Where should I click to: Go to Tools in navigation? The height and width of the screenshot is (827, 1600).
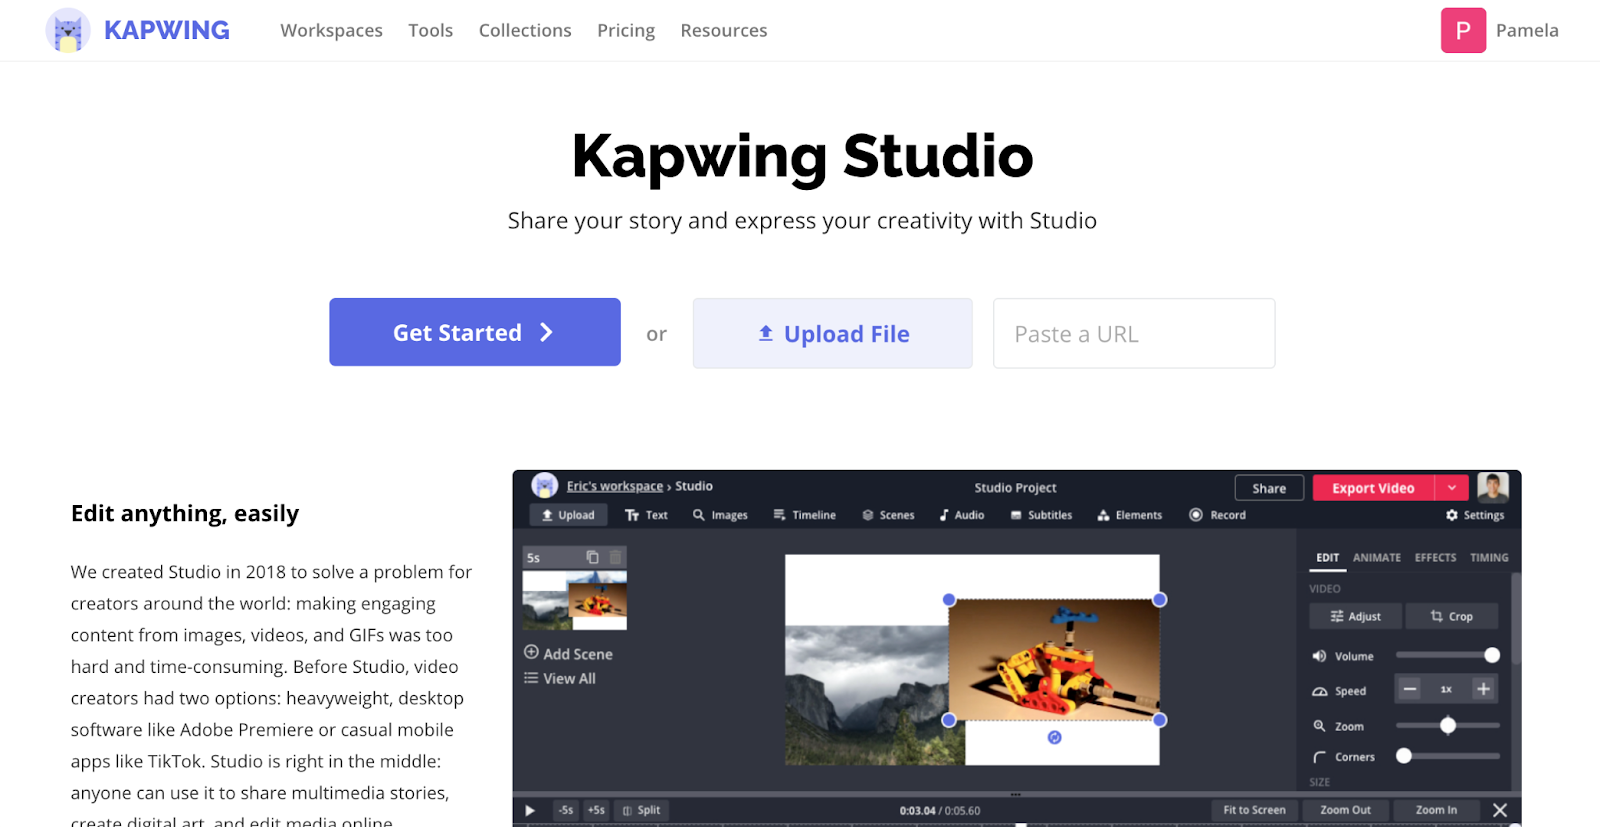430,31
